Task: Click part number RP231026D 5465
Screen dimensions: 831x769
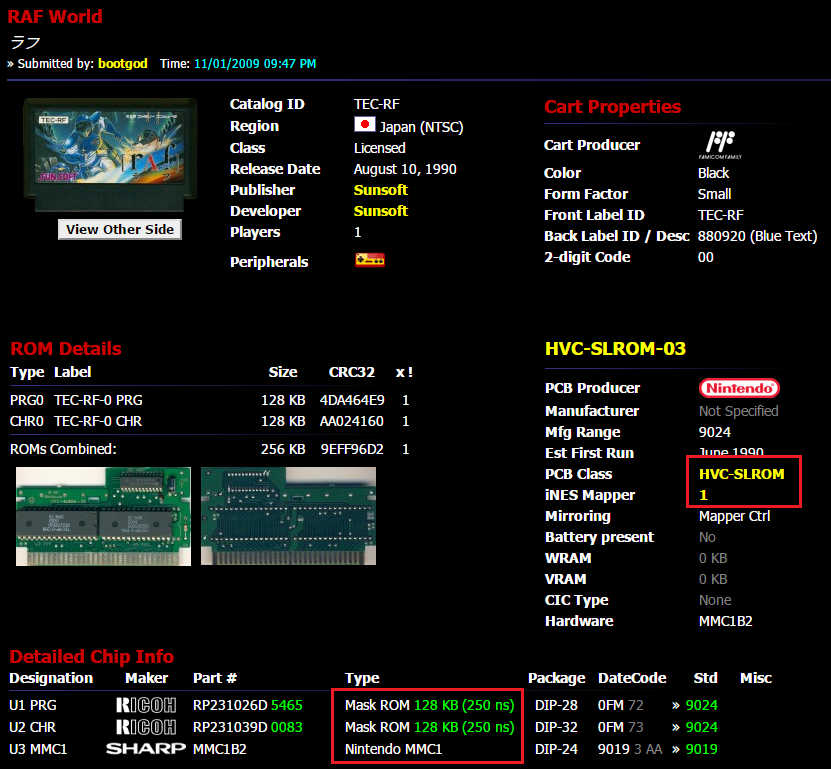Action: coord(247,705)
